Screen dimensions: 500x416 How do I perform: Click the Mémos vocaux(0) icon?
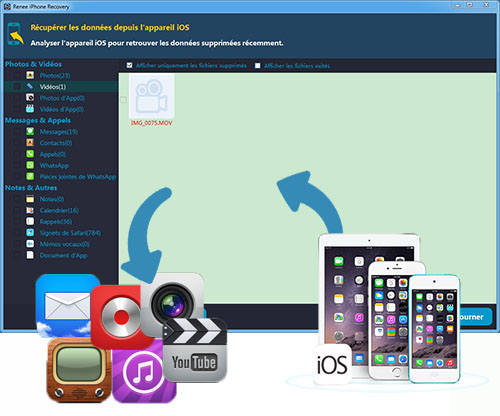coord(30,244)
